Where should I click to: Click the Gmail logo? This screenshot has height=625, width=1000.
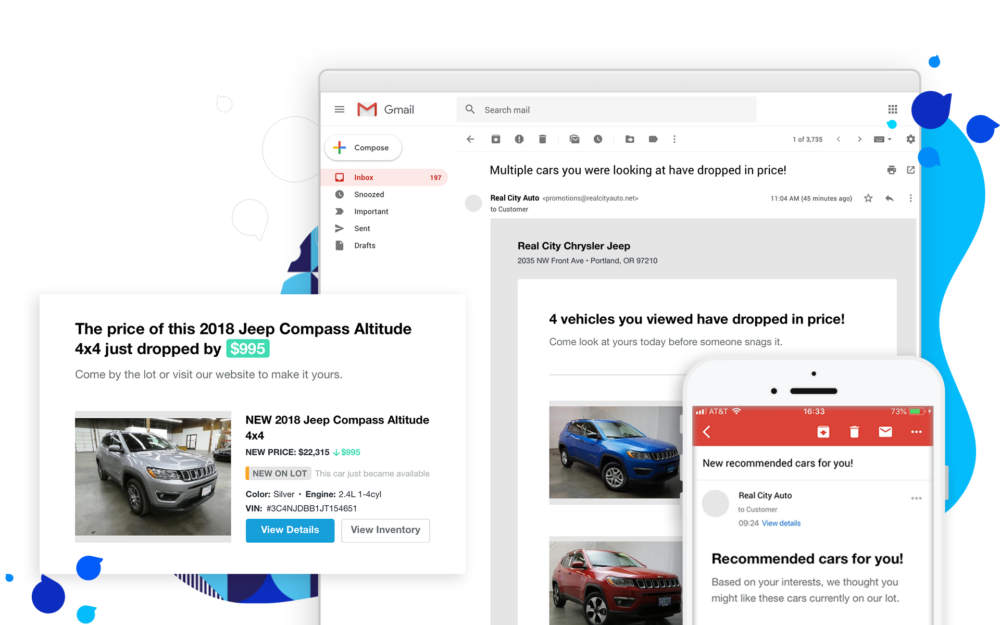point(386,110)
